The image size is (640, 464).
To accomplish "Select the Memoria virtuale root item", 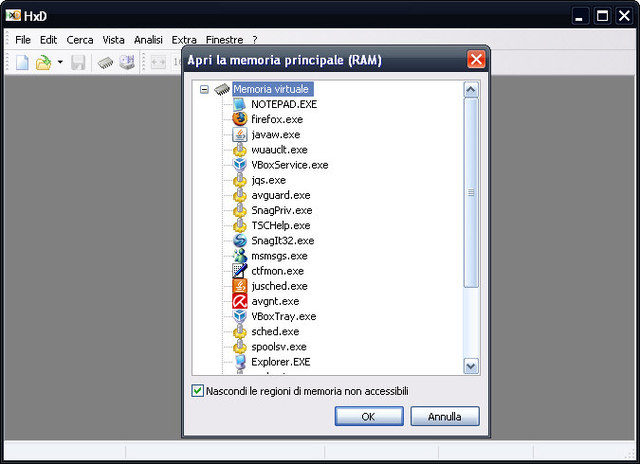I will [271, 89].
